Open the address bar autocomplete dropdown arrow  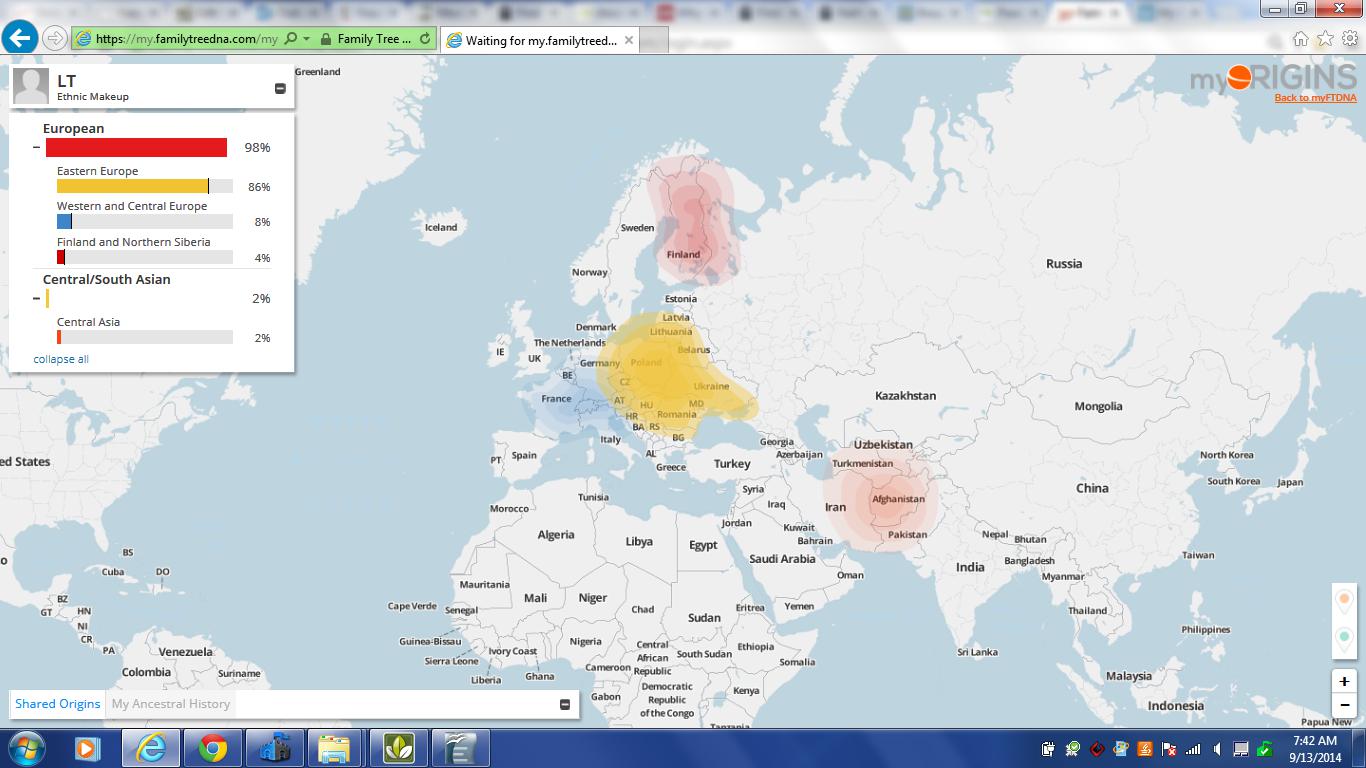306,39
